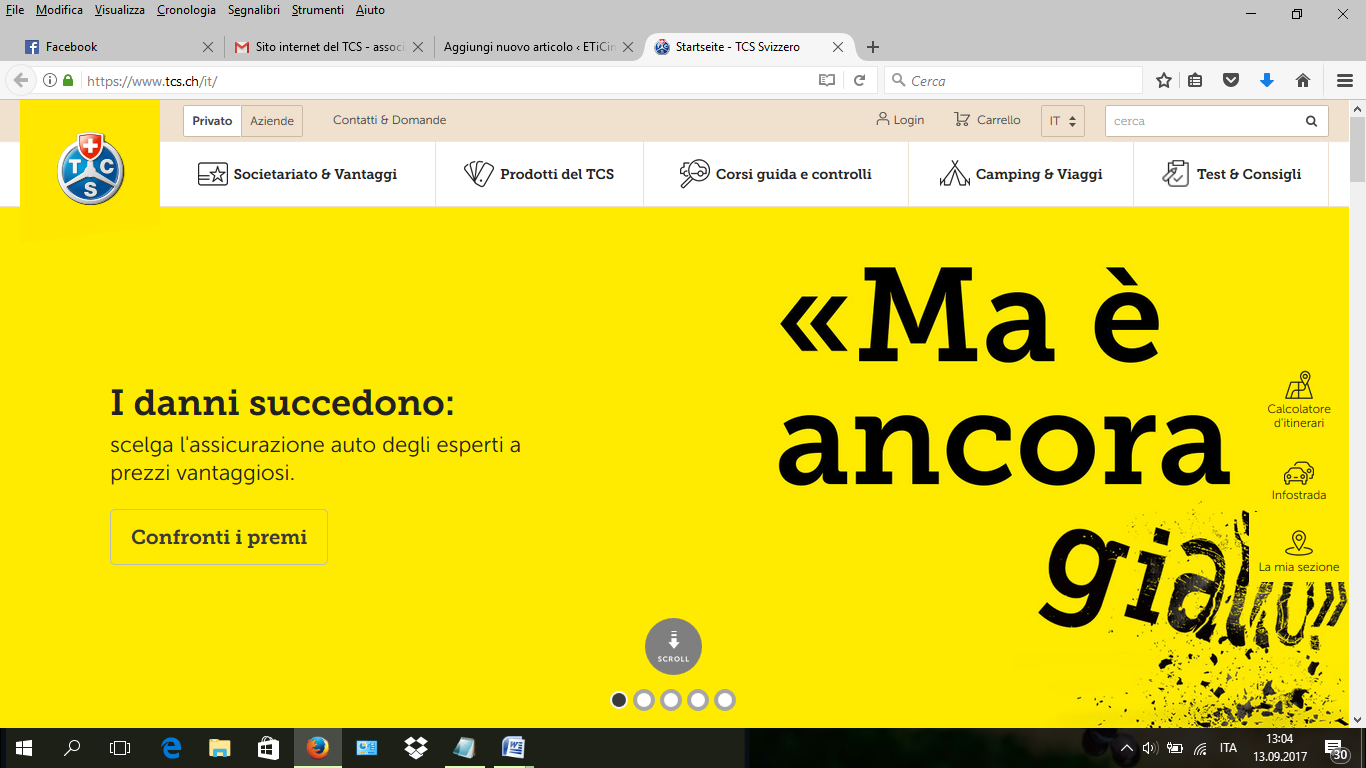Click the TCS logo
1366x768 pixels.
[x=90, y=168]
